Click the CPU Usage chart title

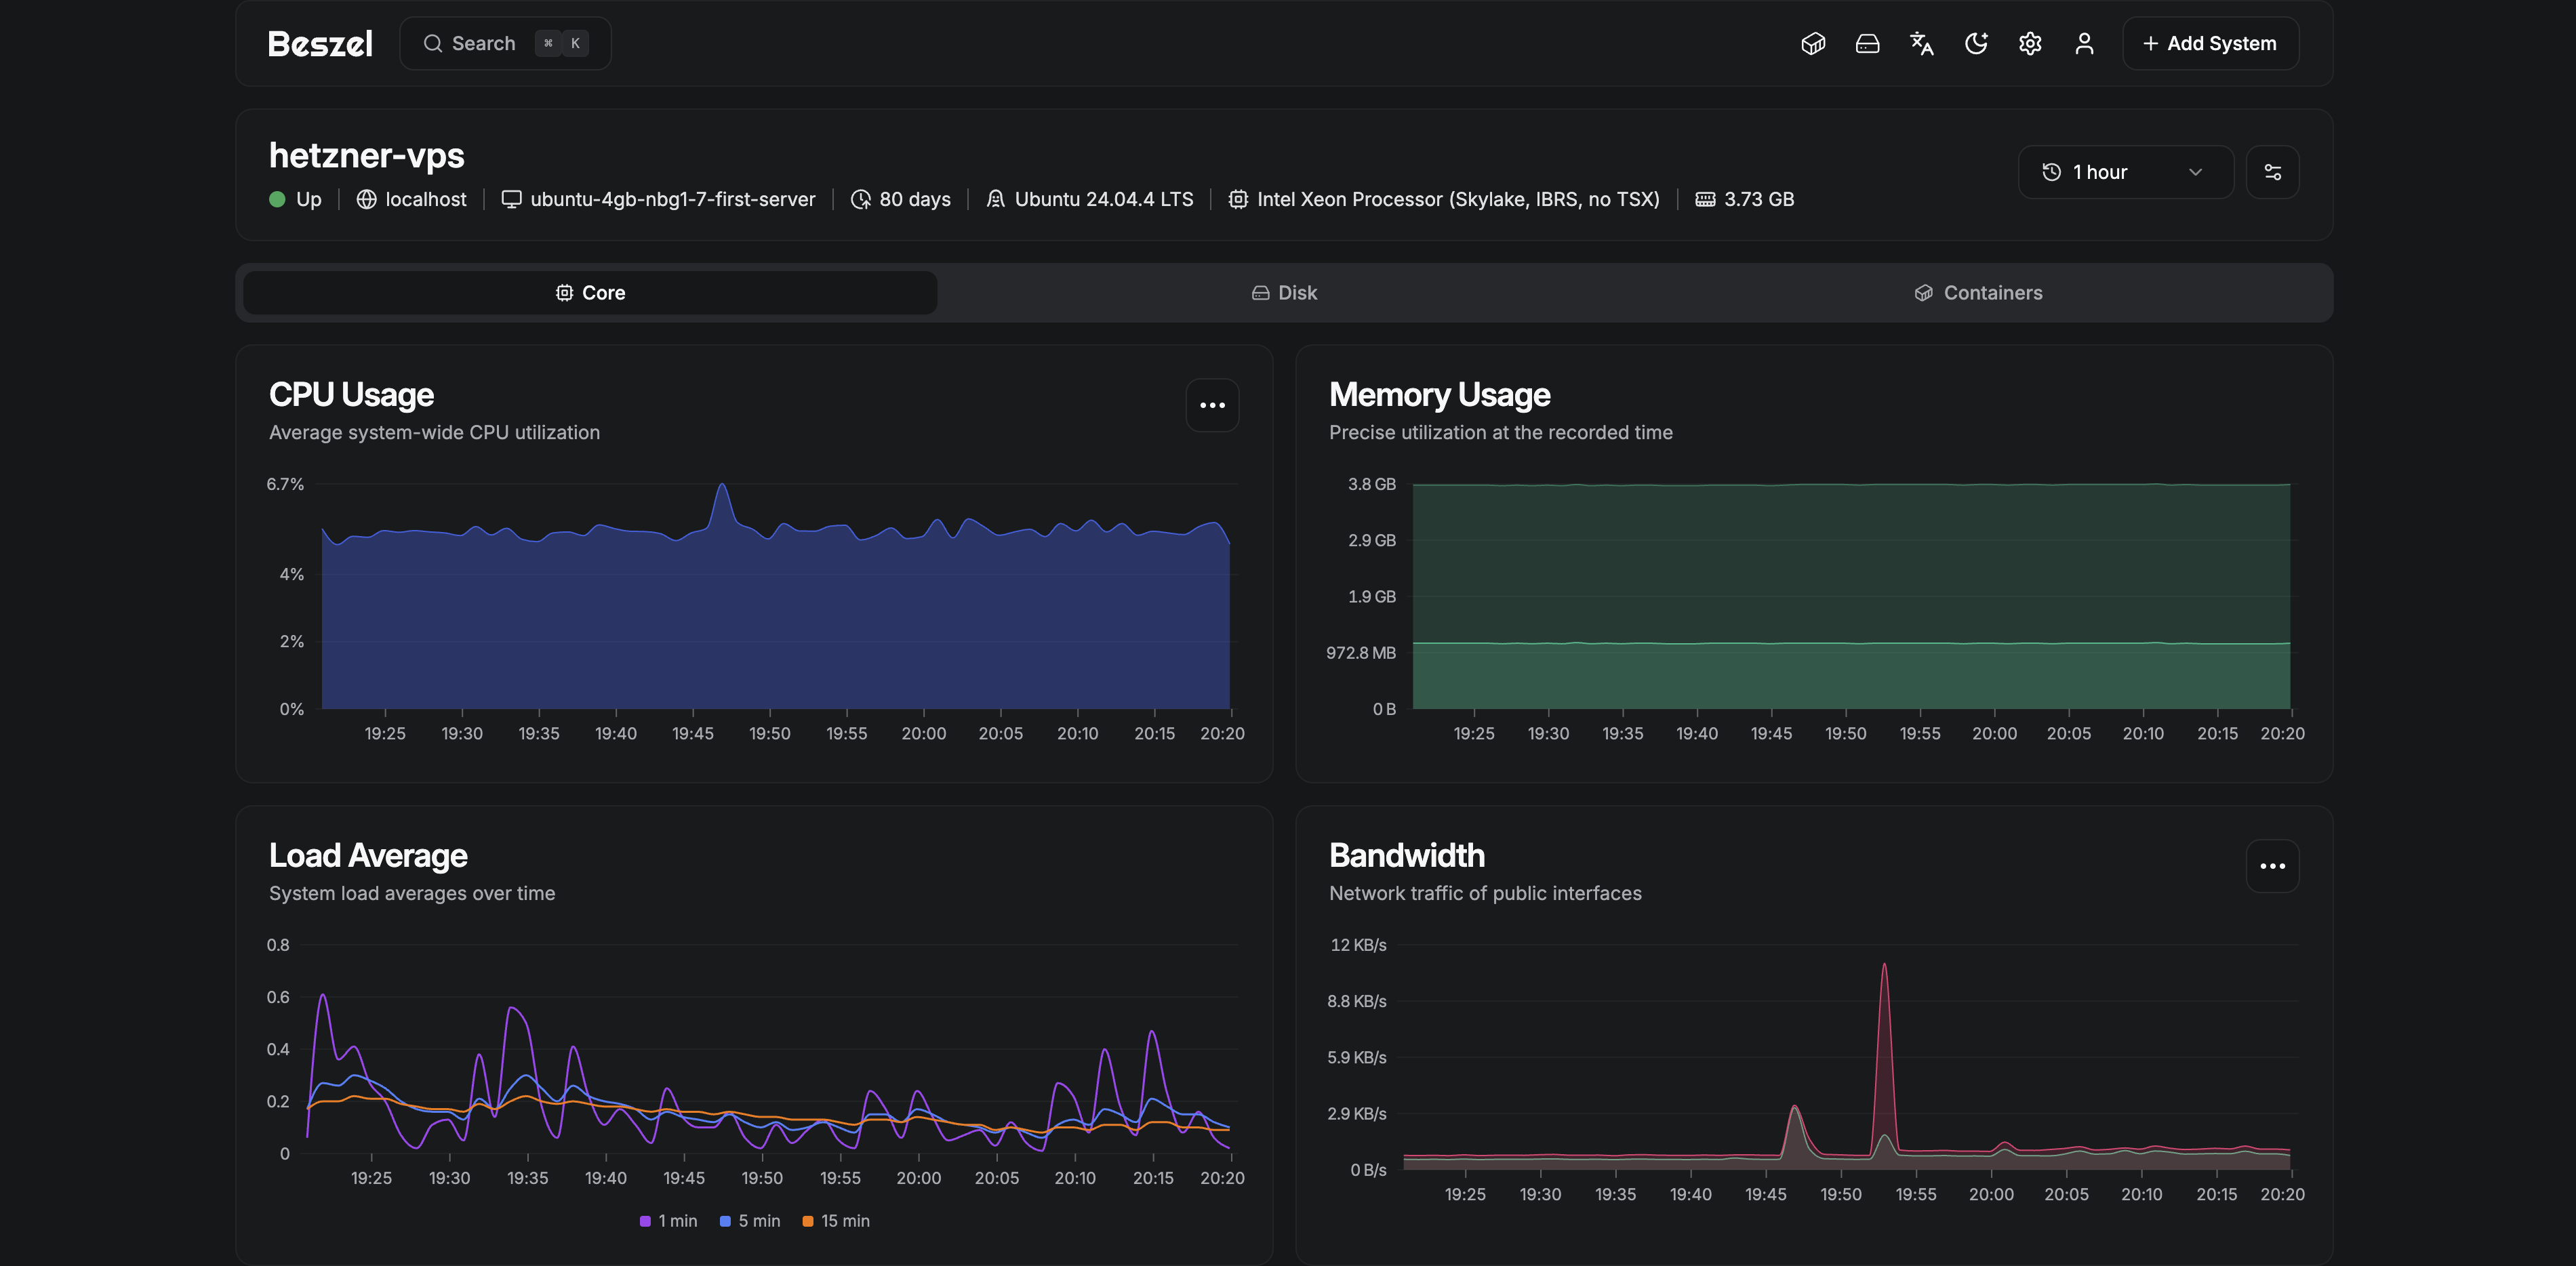click(351, 395)
